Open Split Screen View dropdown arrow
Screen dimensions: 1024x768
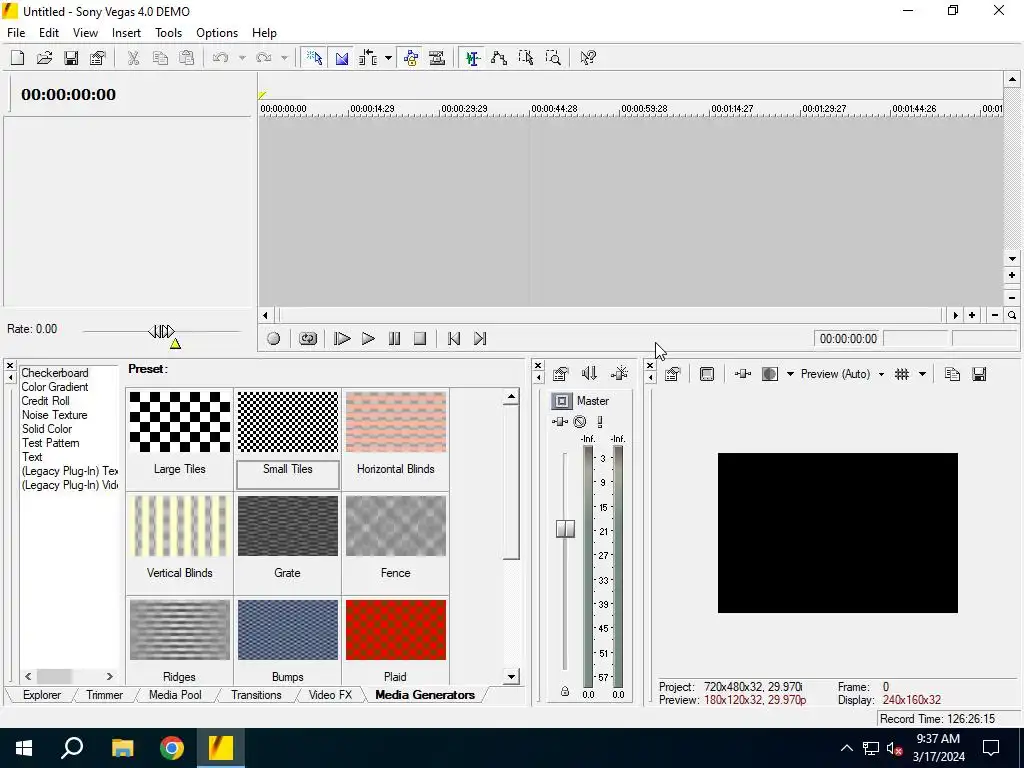[x=790, y=374]
